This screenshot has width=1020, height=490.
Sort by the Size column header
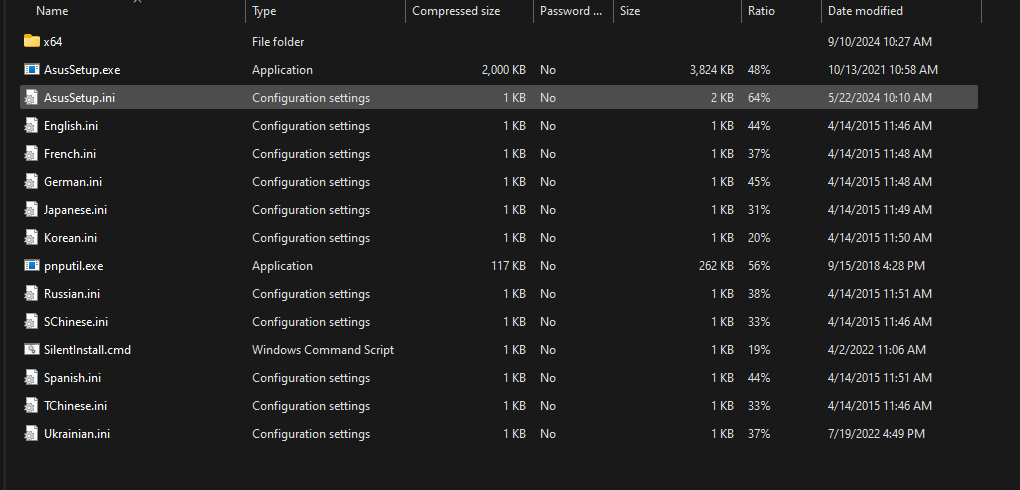click(630, 11)
